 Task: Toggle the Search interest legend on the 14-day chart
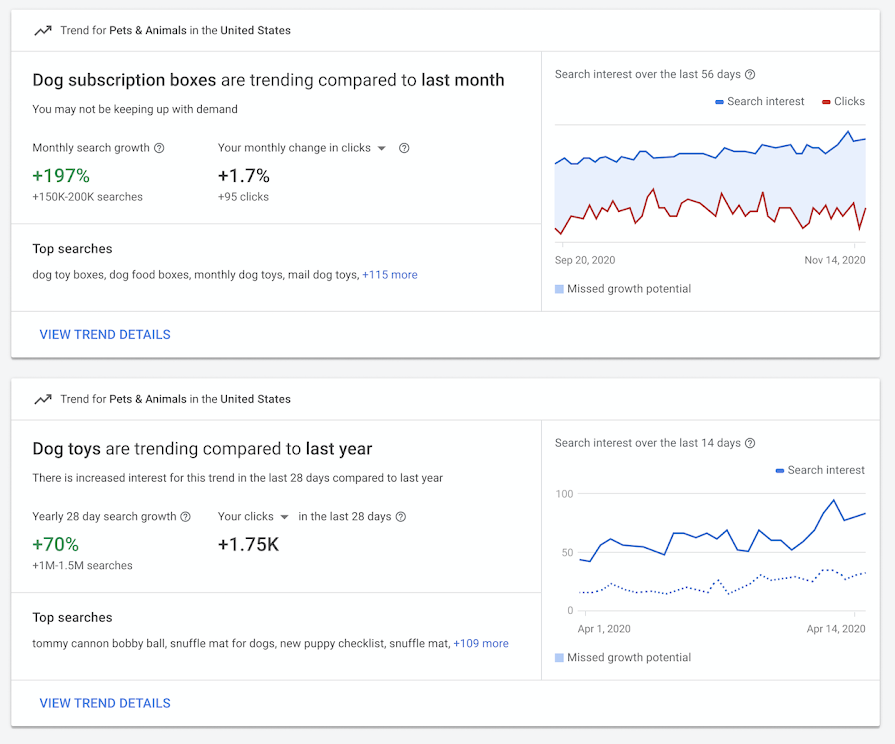[820, 470]
